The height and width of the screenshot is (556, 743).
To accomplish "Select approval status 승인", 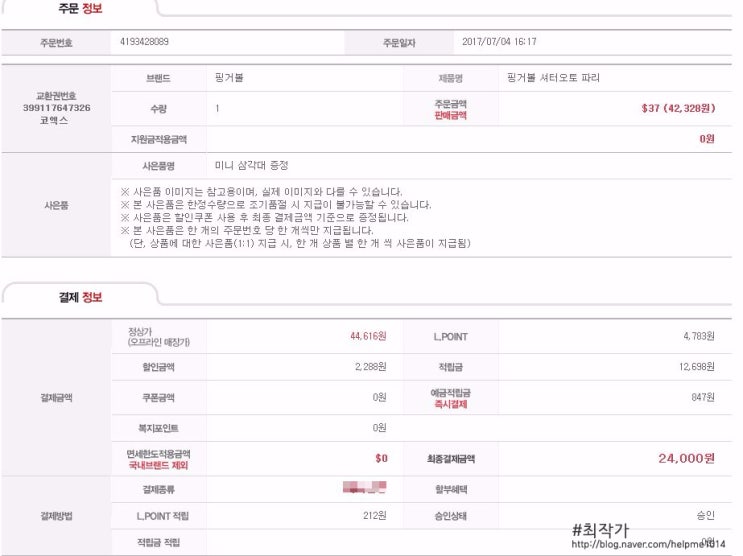I will point(706,515).
